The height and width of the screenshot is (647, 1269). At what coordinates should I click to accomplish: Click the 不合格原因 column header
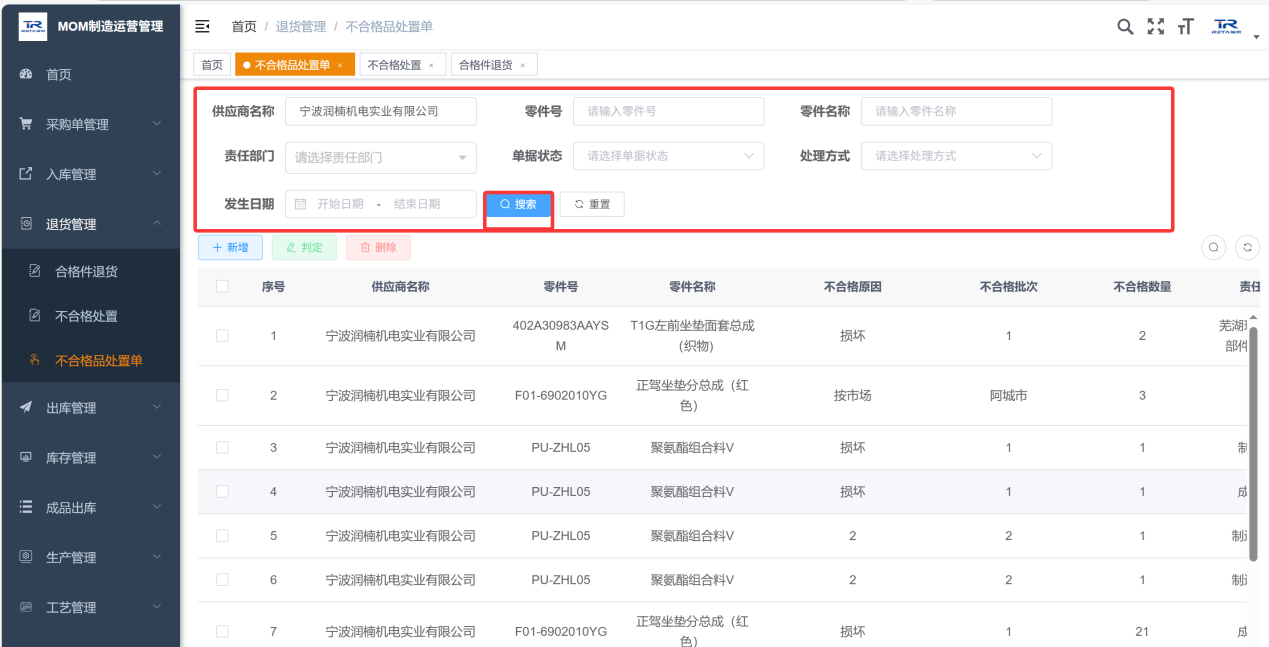(852, 287)
